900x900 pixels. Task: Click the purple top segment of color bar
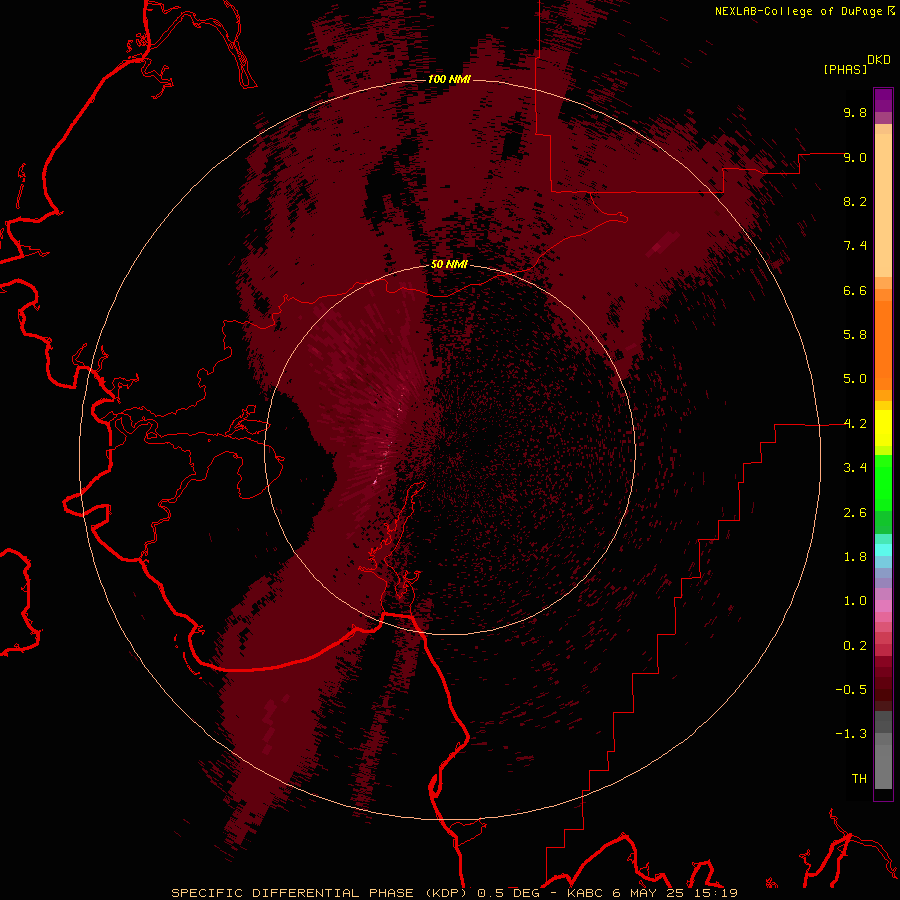click(883, 100)
